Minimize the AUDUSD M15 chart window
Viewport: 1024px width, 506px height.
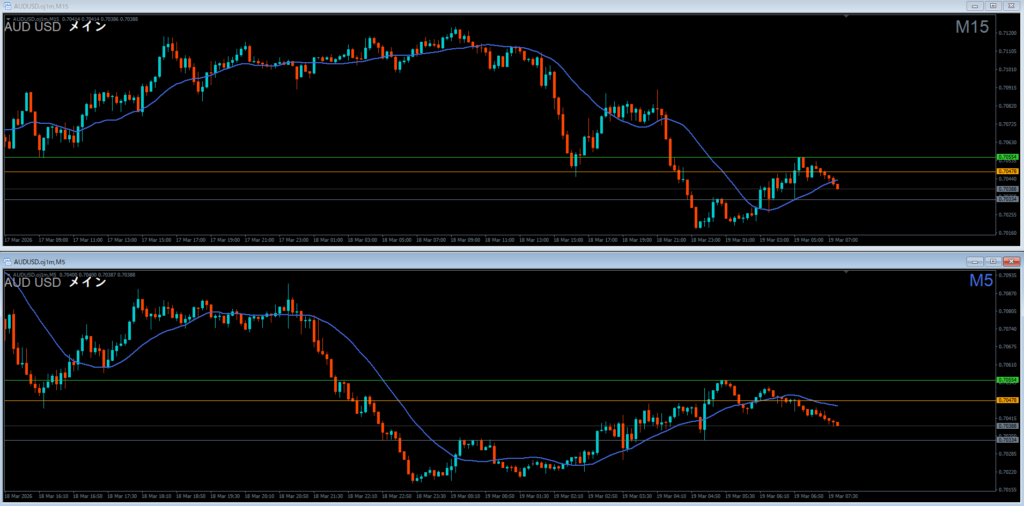[976, 6]
